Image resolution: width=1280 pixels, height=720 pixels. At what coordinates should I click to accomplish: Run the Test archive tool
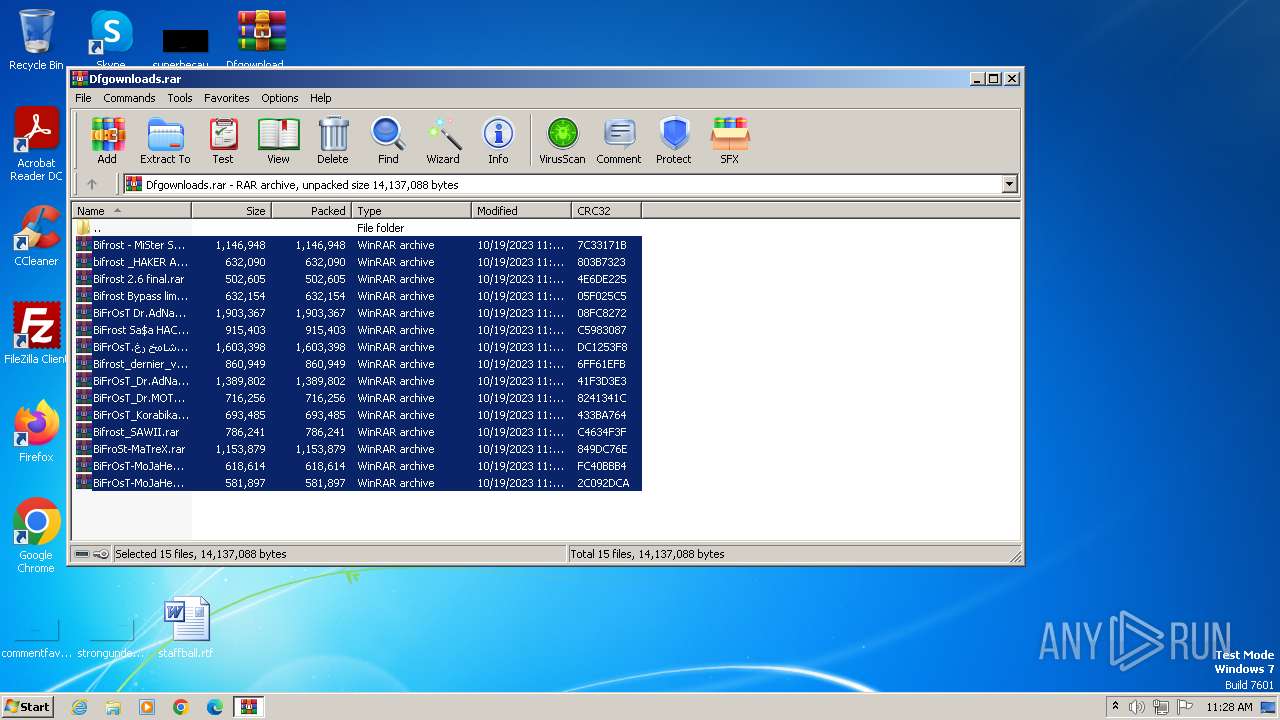(x=223, y=141)
